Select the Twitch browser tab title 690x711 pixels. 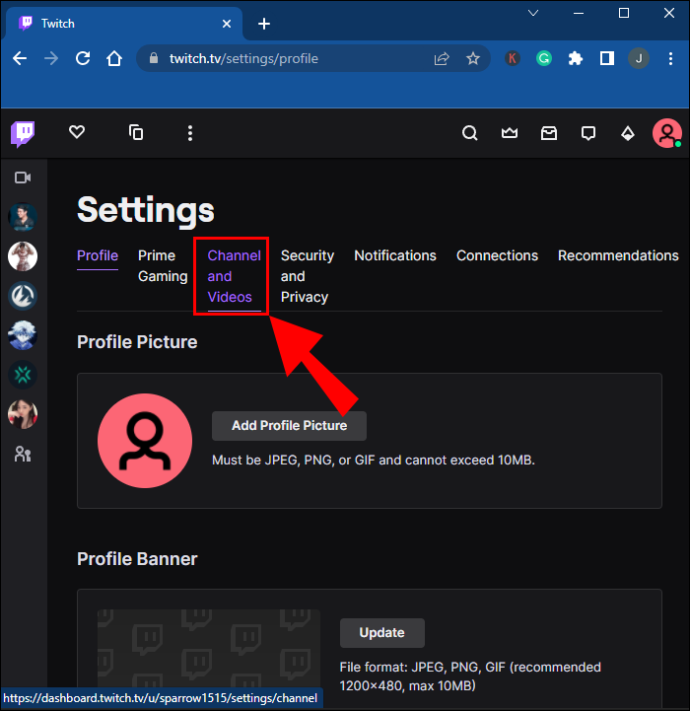click(x=58, y=24)
